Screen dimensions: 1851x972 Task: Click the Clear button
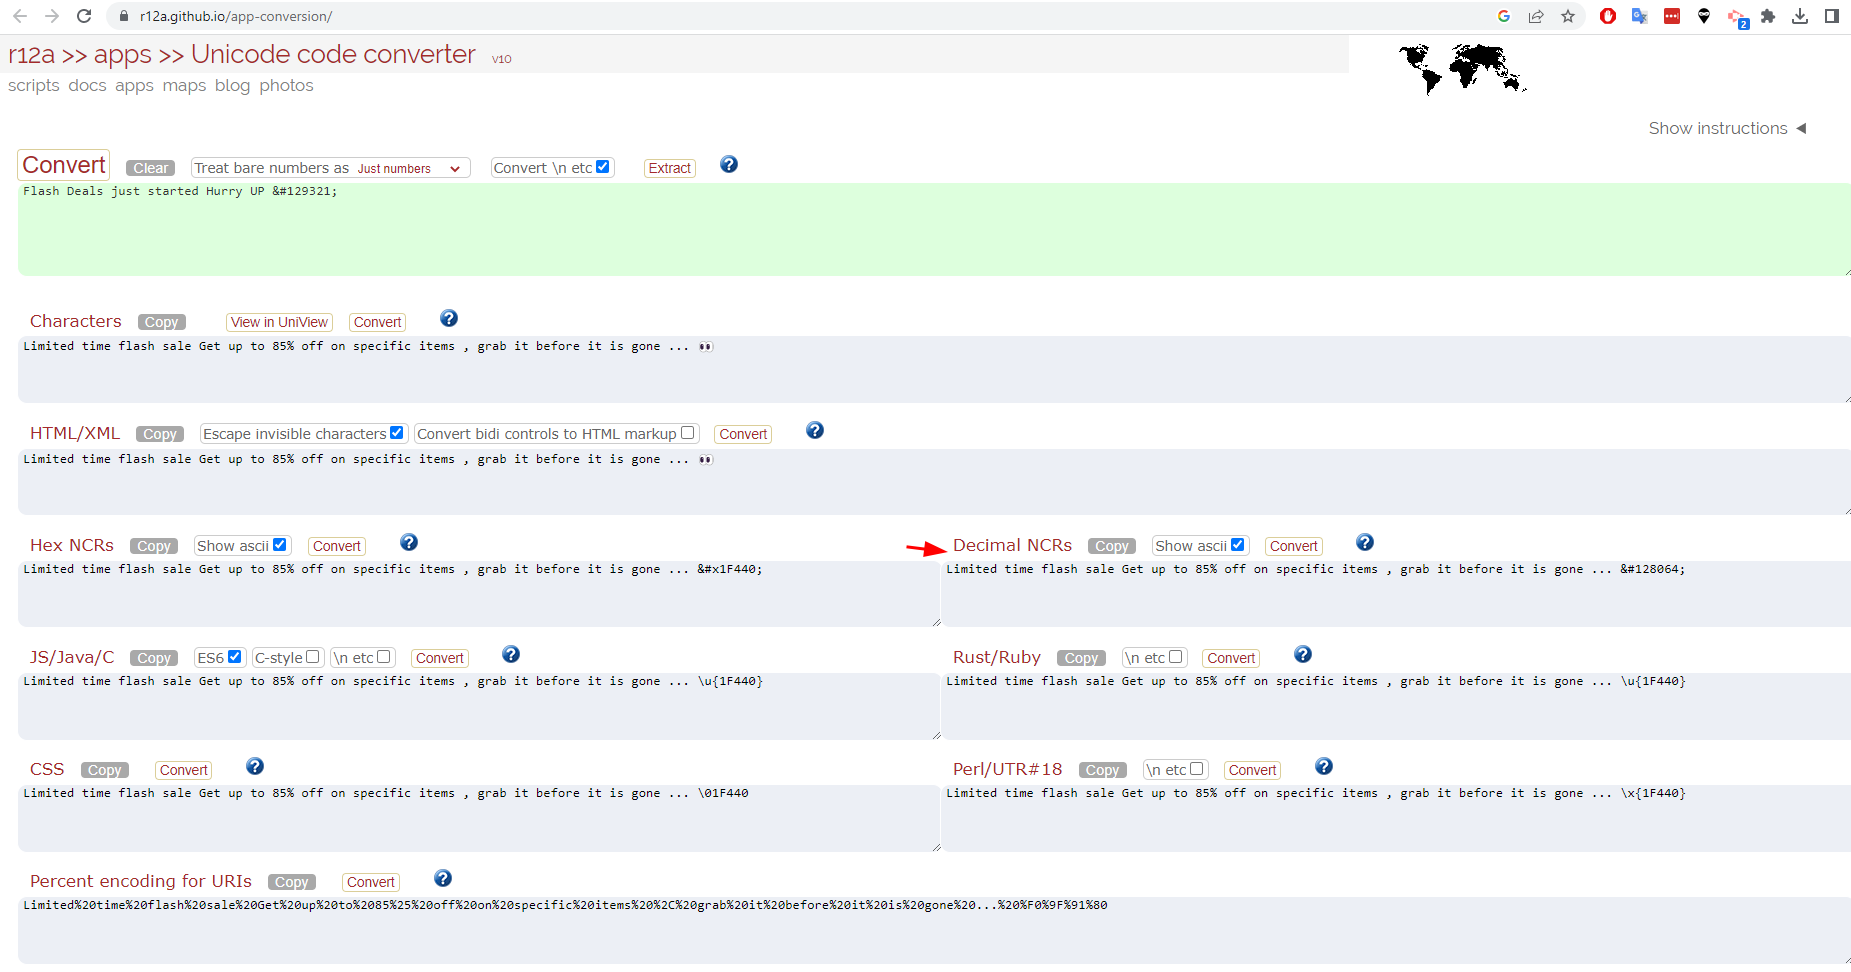(149, 167)
